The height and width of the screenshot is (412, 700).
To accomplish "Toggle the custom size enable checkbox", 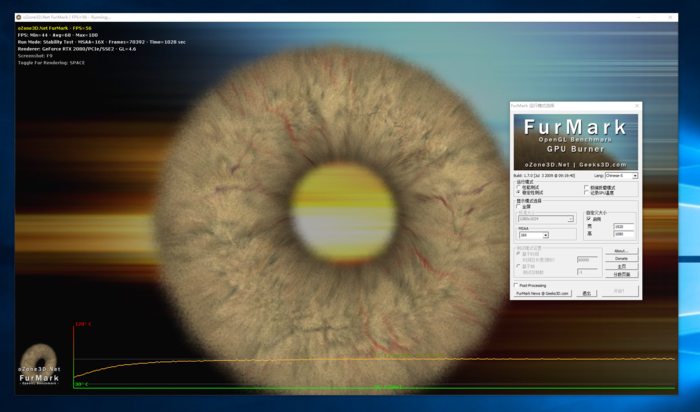I will (589, 219).
